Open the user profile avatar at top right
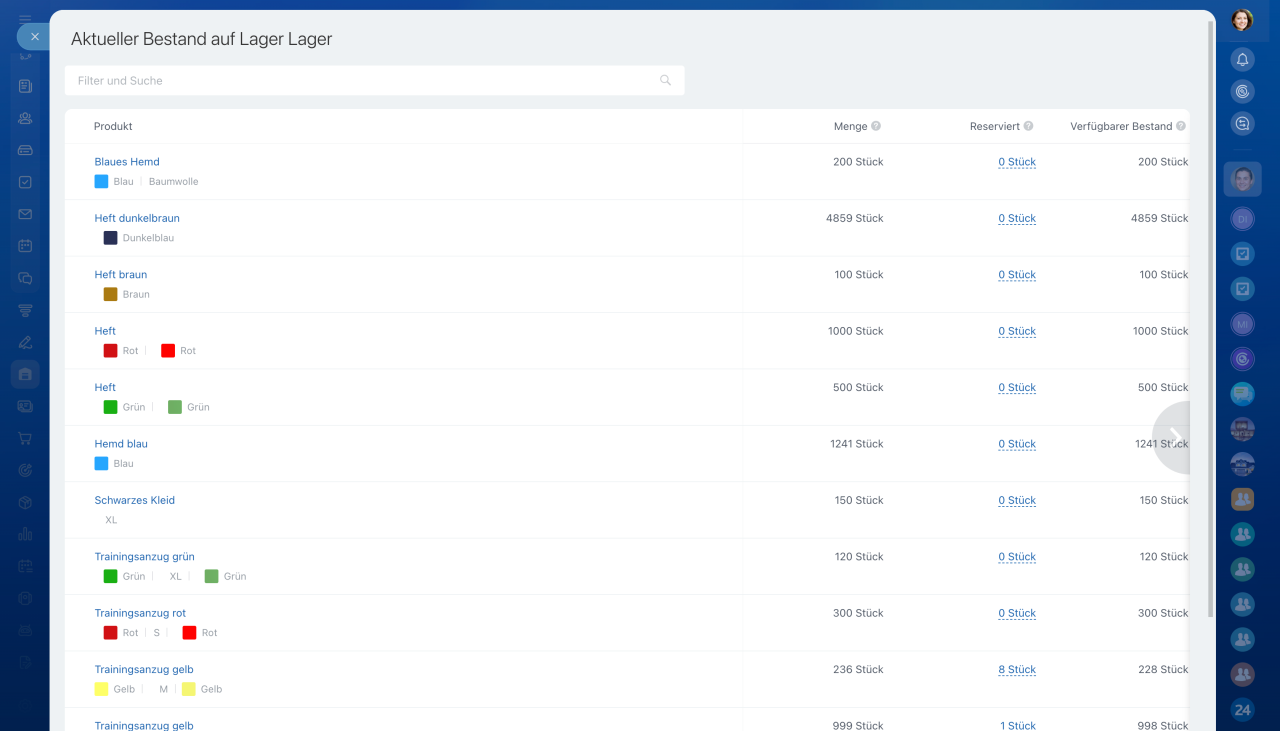Screen dimensions: 1280x731 tap(1242, 20)
